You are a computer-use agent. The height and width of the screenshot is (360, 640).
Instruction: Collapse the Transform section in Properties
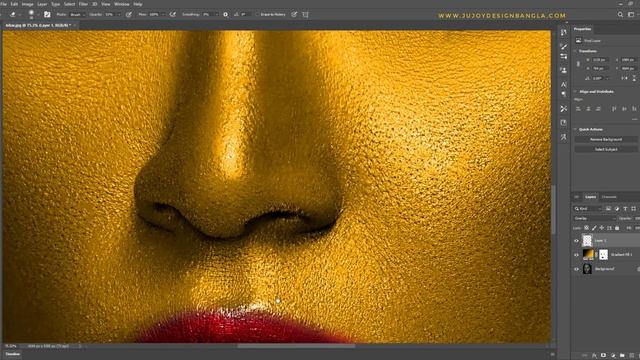point(576,51)
